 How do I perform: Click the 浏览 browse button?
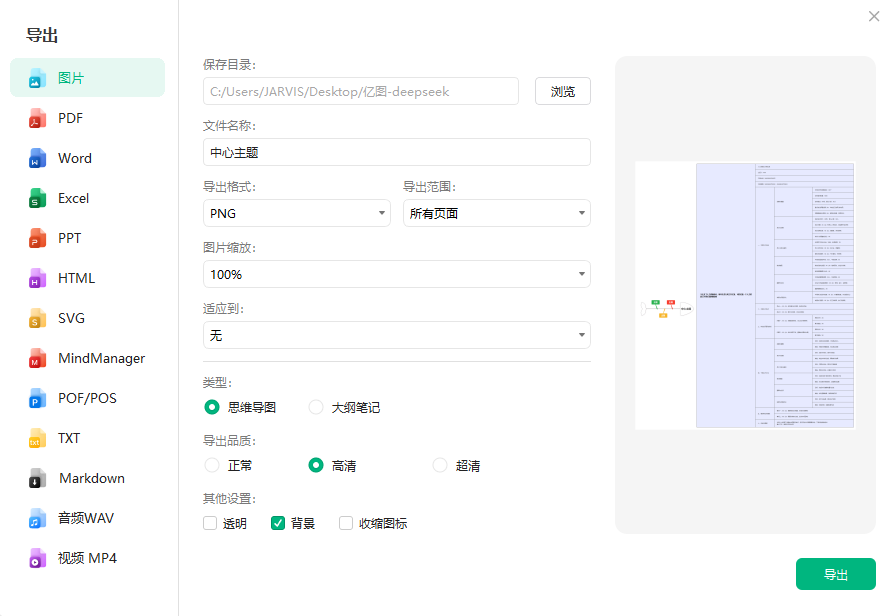562,90
